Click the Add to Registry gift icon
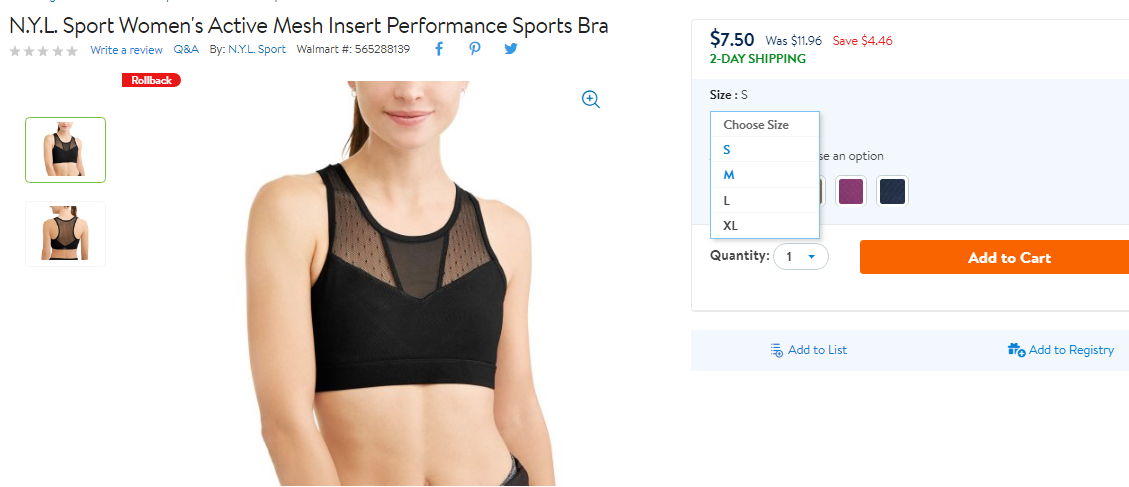 pyautogui.click(x=1016, y=350)
